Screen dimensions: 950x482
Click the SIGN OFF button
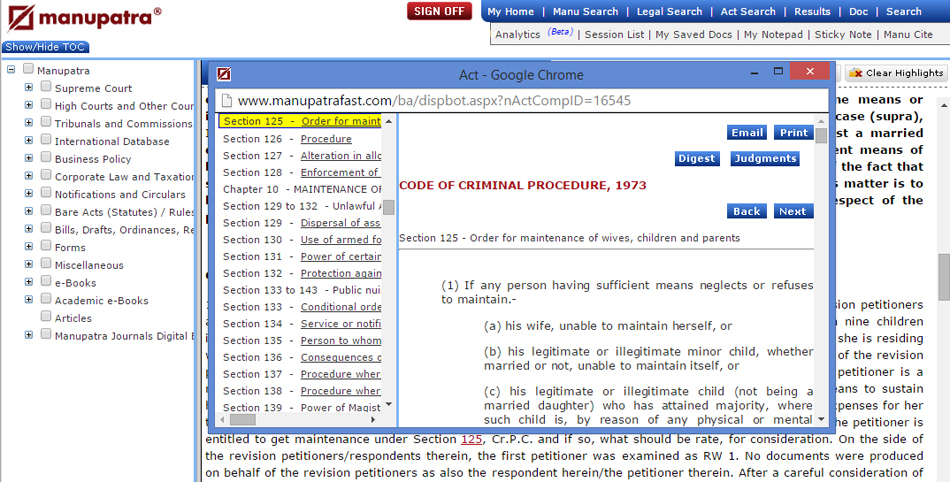tap(439, 11)
